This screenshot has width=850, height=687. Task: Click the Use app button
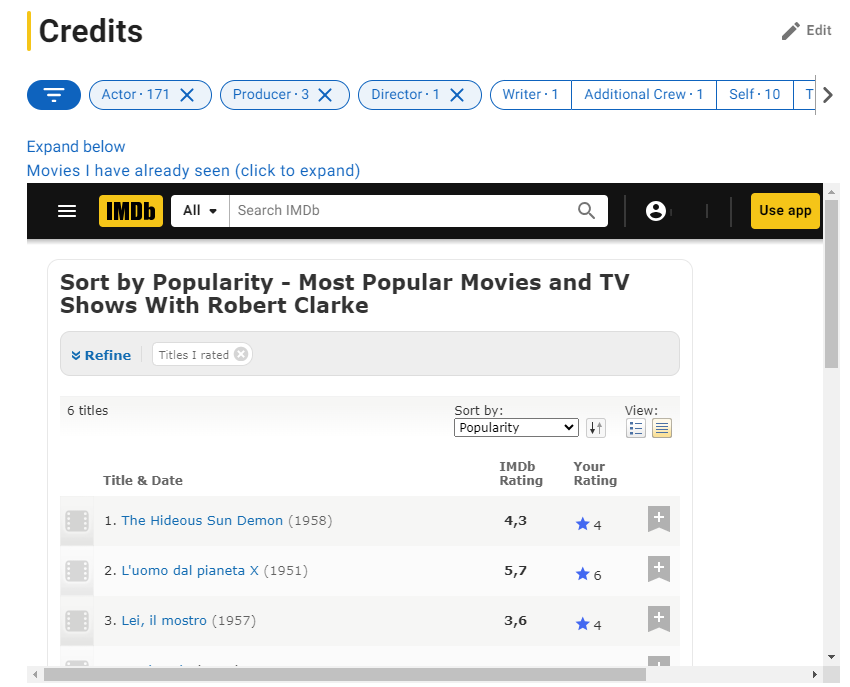[x=785, y=211]
